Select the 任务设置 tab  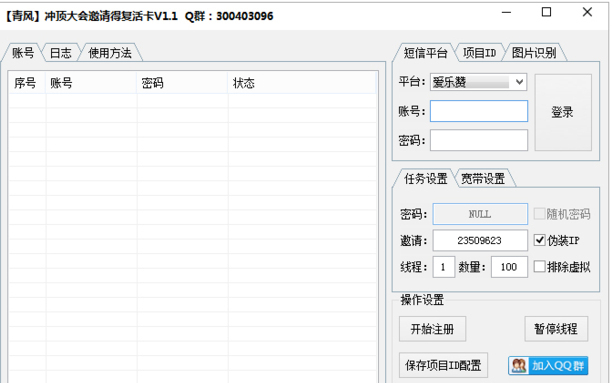tap(425, 179)
